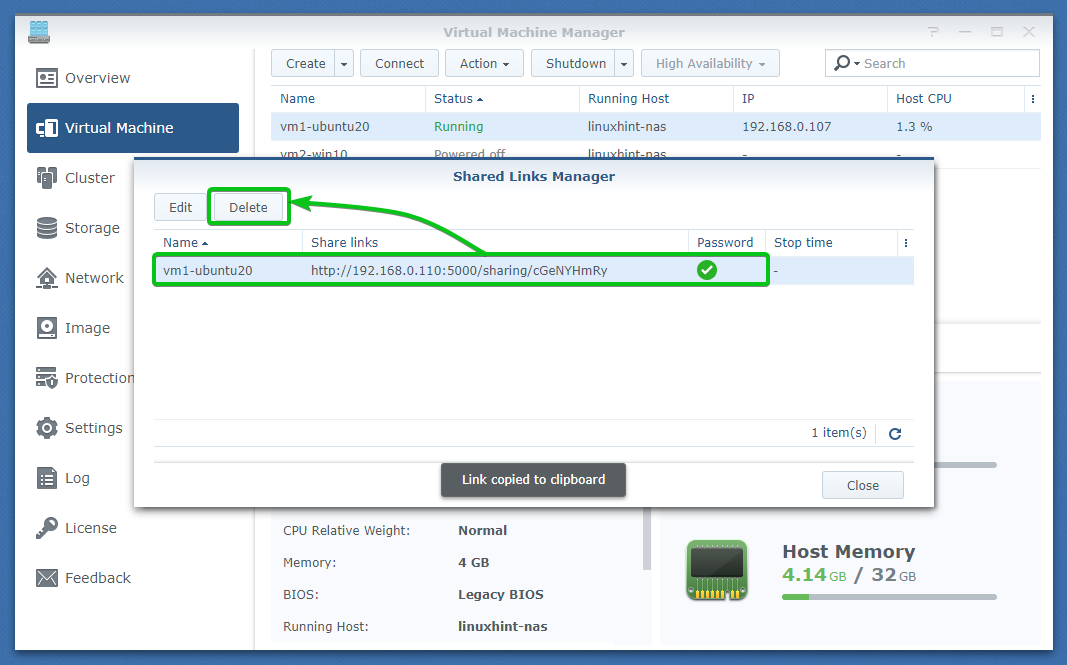Delete the selected shared link

click(248, 208)
